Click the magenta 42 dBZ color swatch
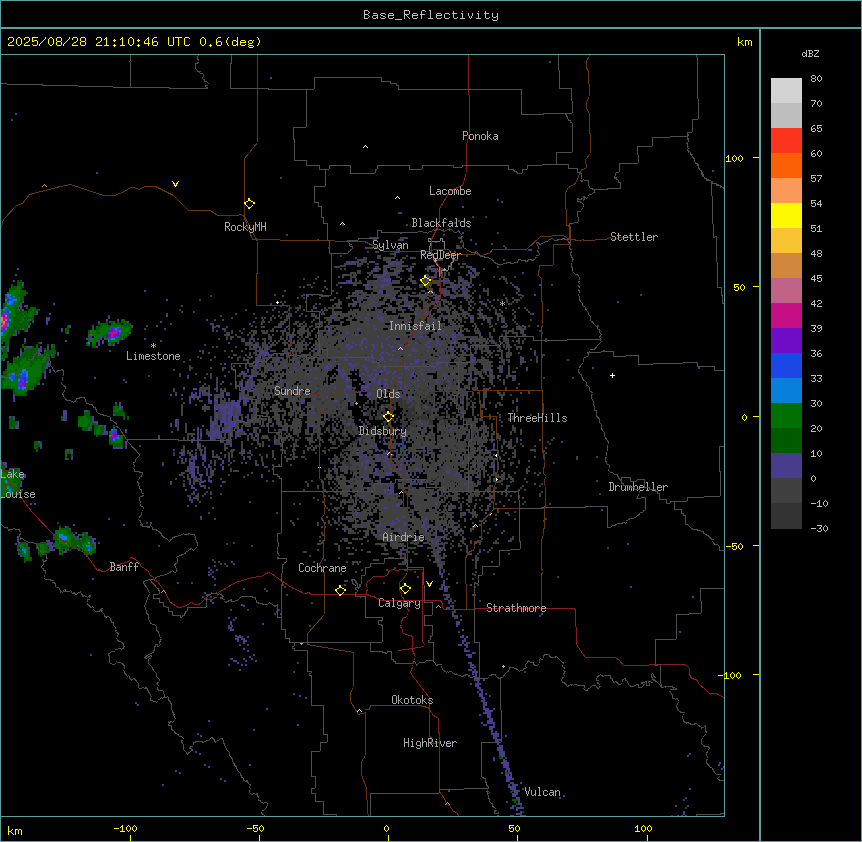 click(x=786, y=315)
